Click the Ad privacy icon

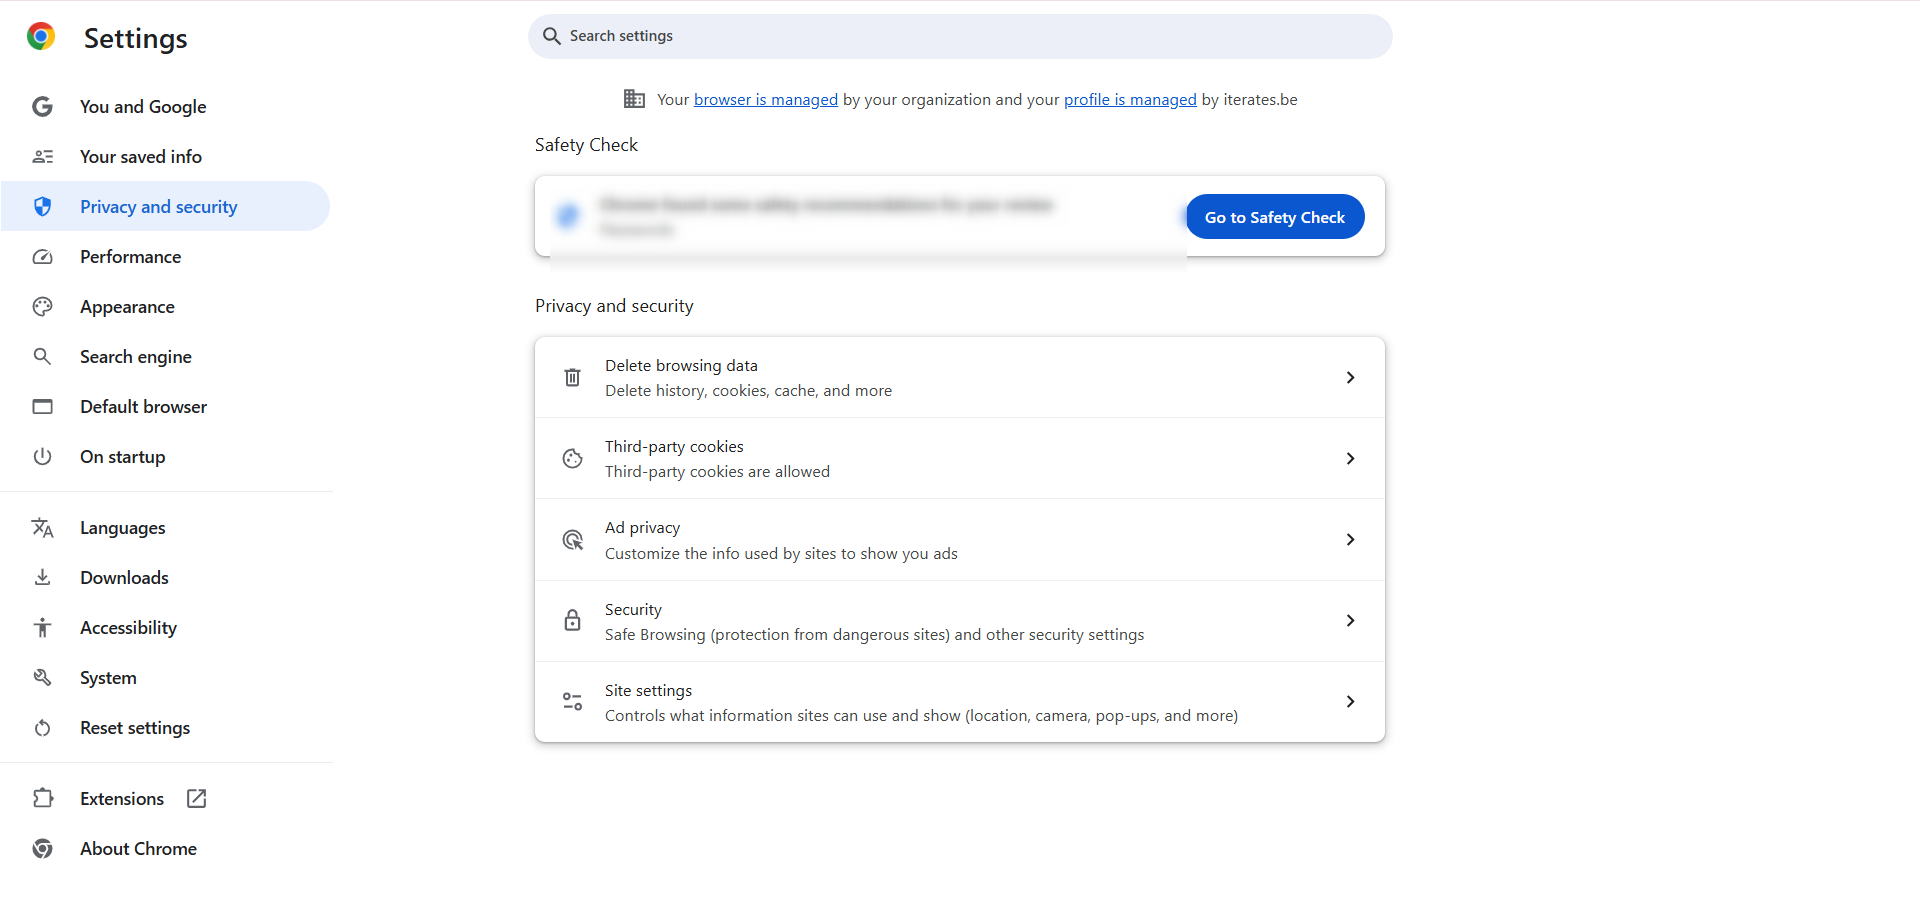pyautogui.click(x=572, y=540)
